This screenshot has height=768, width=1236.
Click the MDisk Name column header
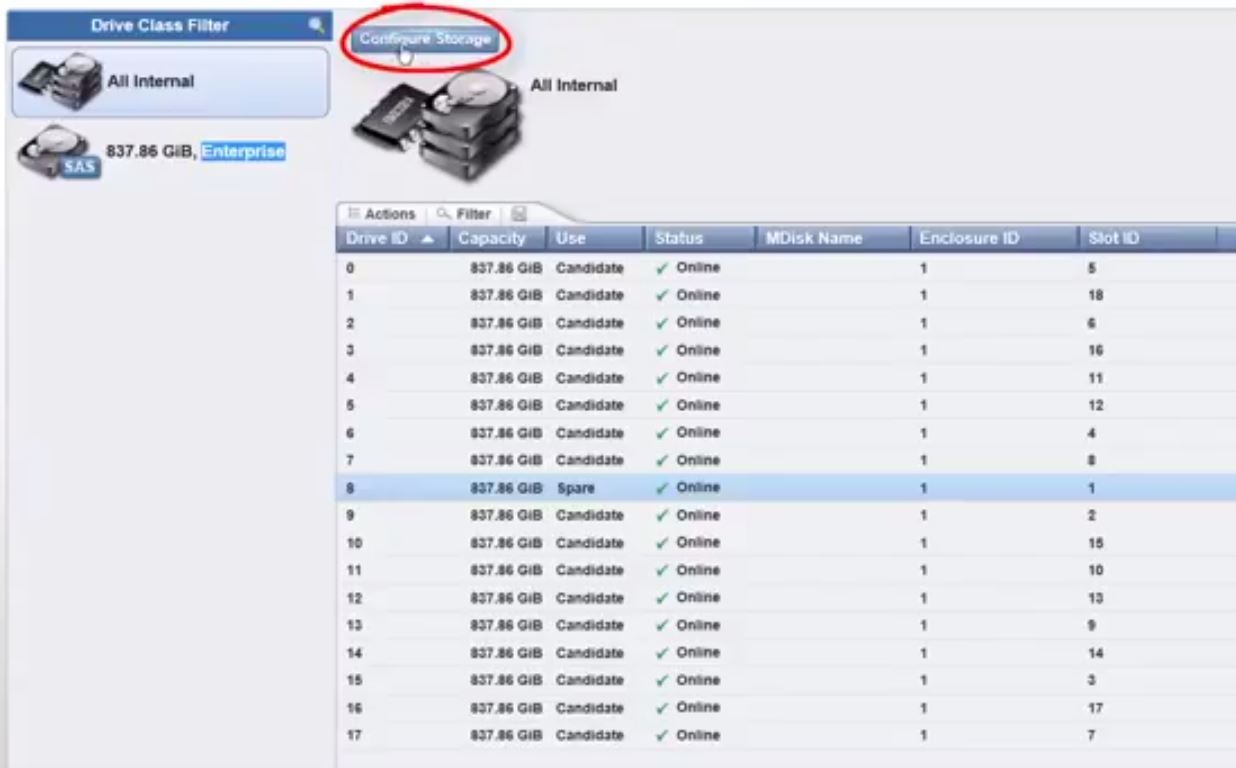813,239
